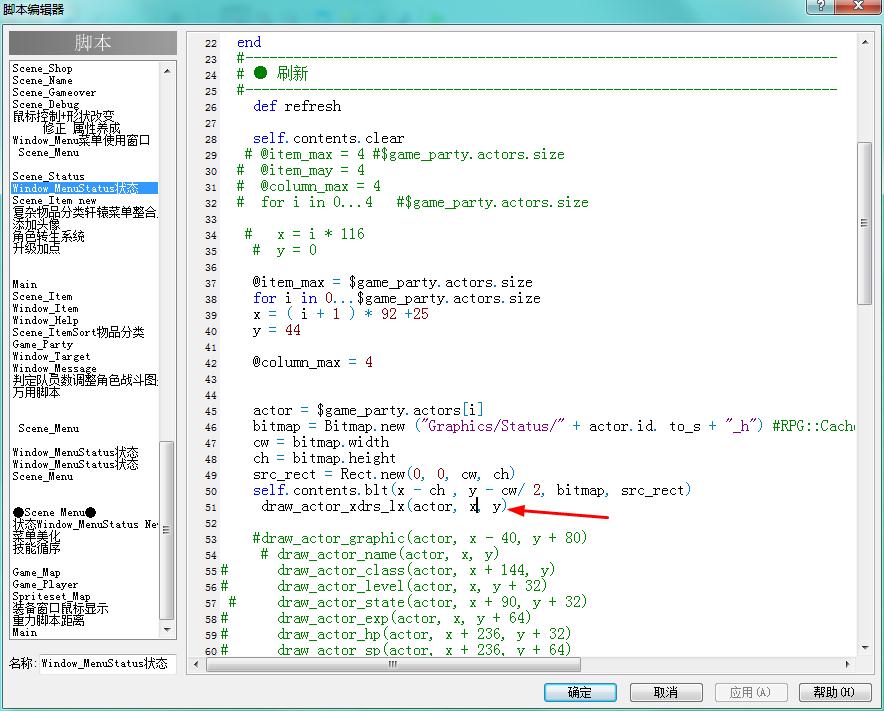The width and height of the screenshot is (884, 711).
Task: Click the 应用(A) button
Action: click(750, 692)
